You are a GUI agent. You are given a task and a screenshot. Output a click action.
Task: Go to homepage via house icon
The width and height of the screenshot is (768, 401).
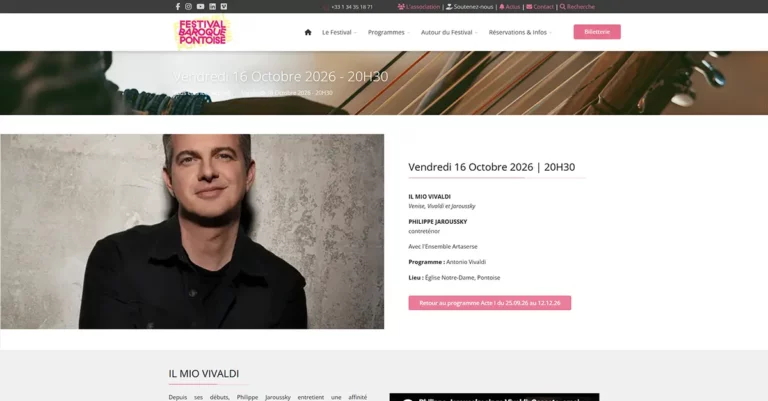(308, 32)
